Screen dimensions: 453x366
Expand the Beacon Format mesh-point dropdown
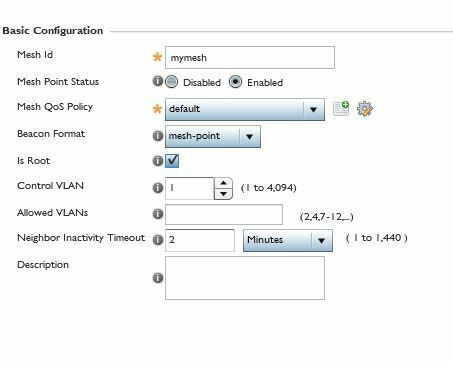coord(213,136)
